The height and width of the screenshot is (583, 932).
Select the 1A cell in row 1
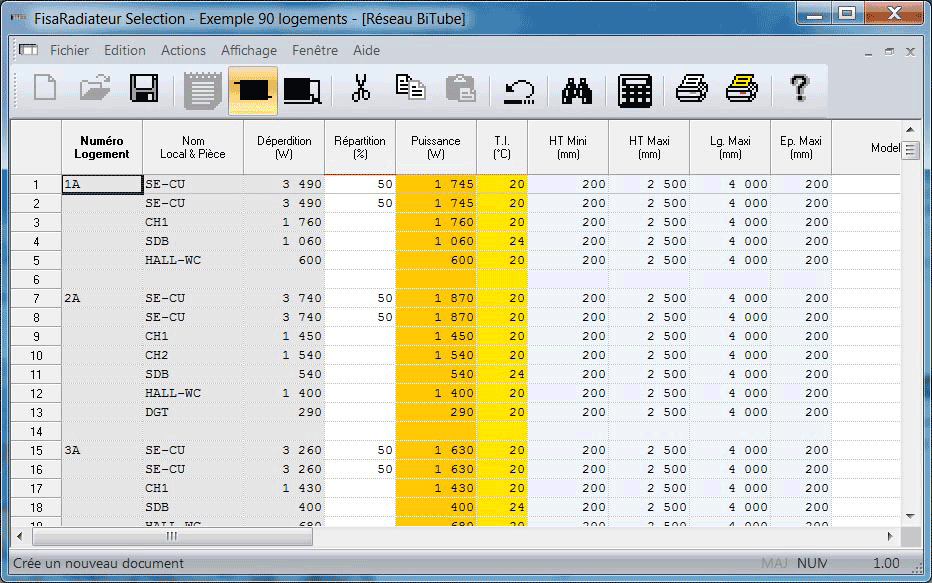[x=102, y=184]
